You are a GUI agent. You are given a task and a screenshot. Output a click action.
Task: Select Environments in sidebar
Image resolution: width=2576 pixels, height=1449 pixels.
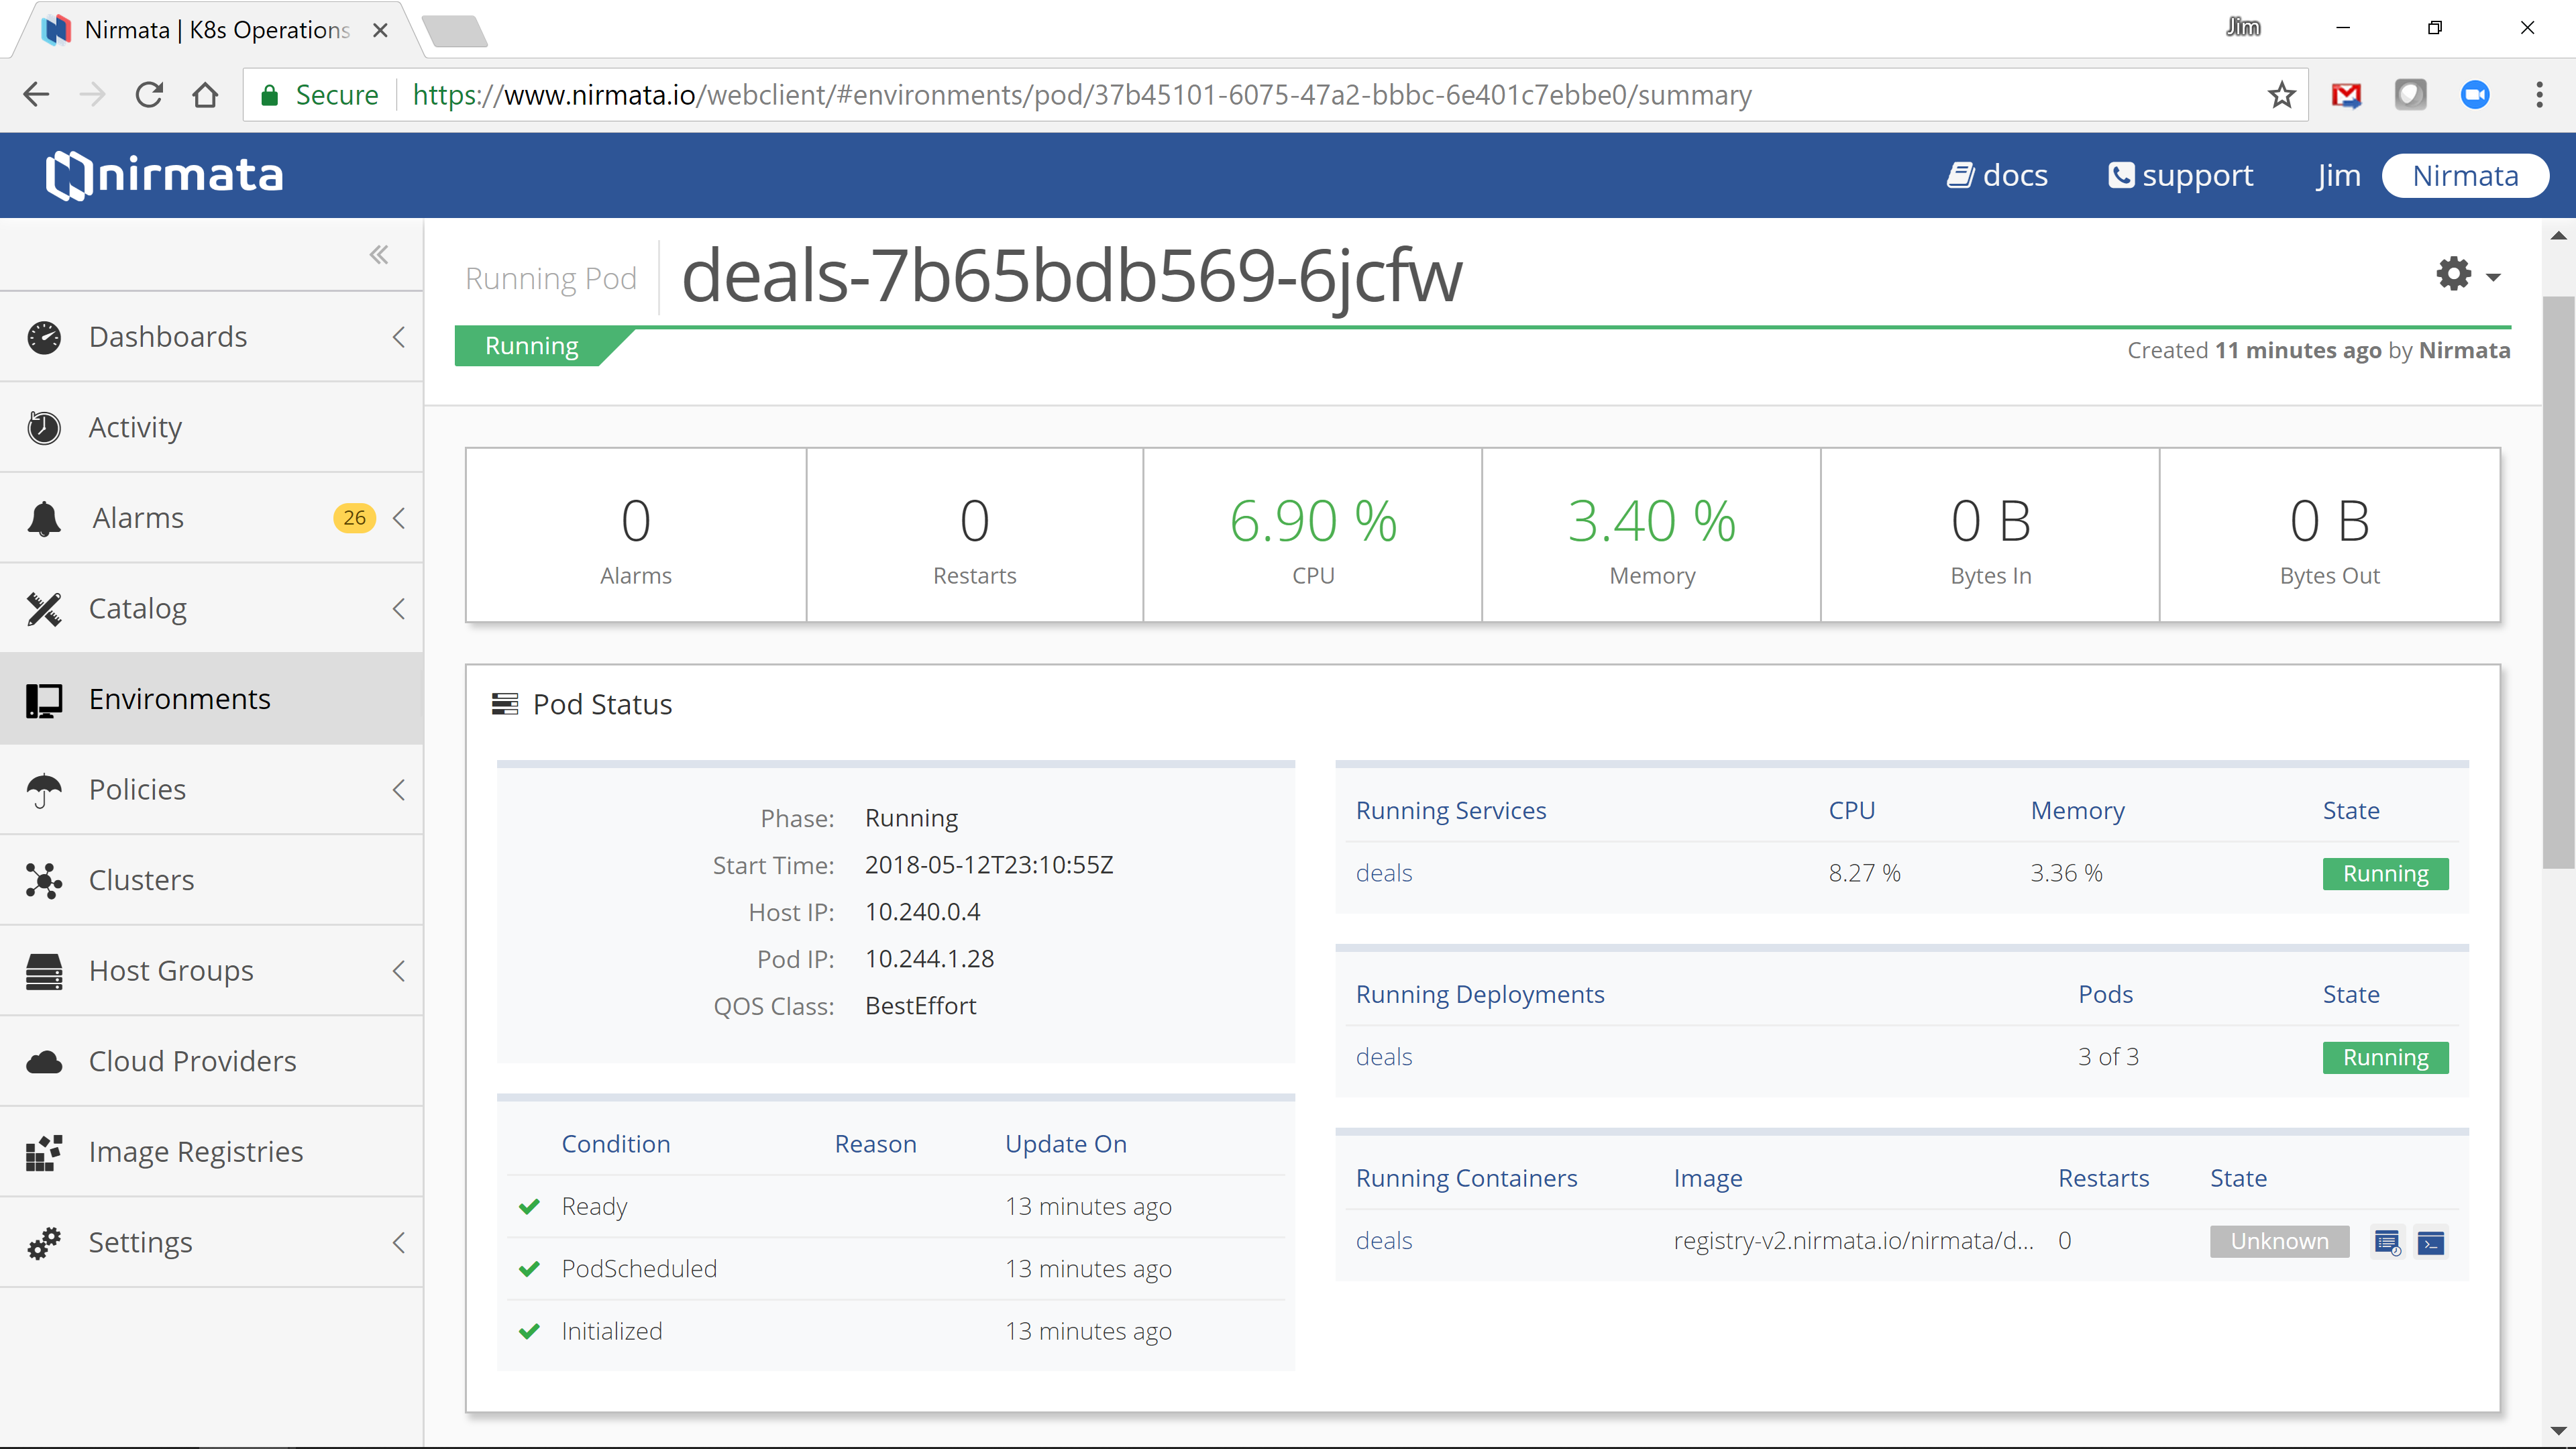211,699
